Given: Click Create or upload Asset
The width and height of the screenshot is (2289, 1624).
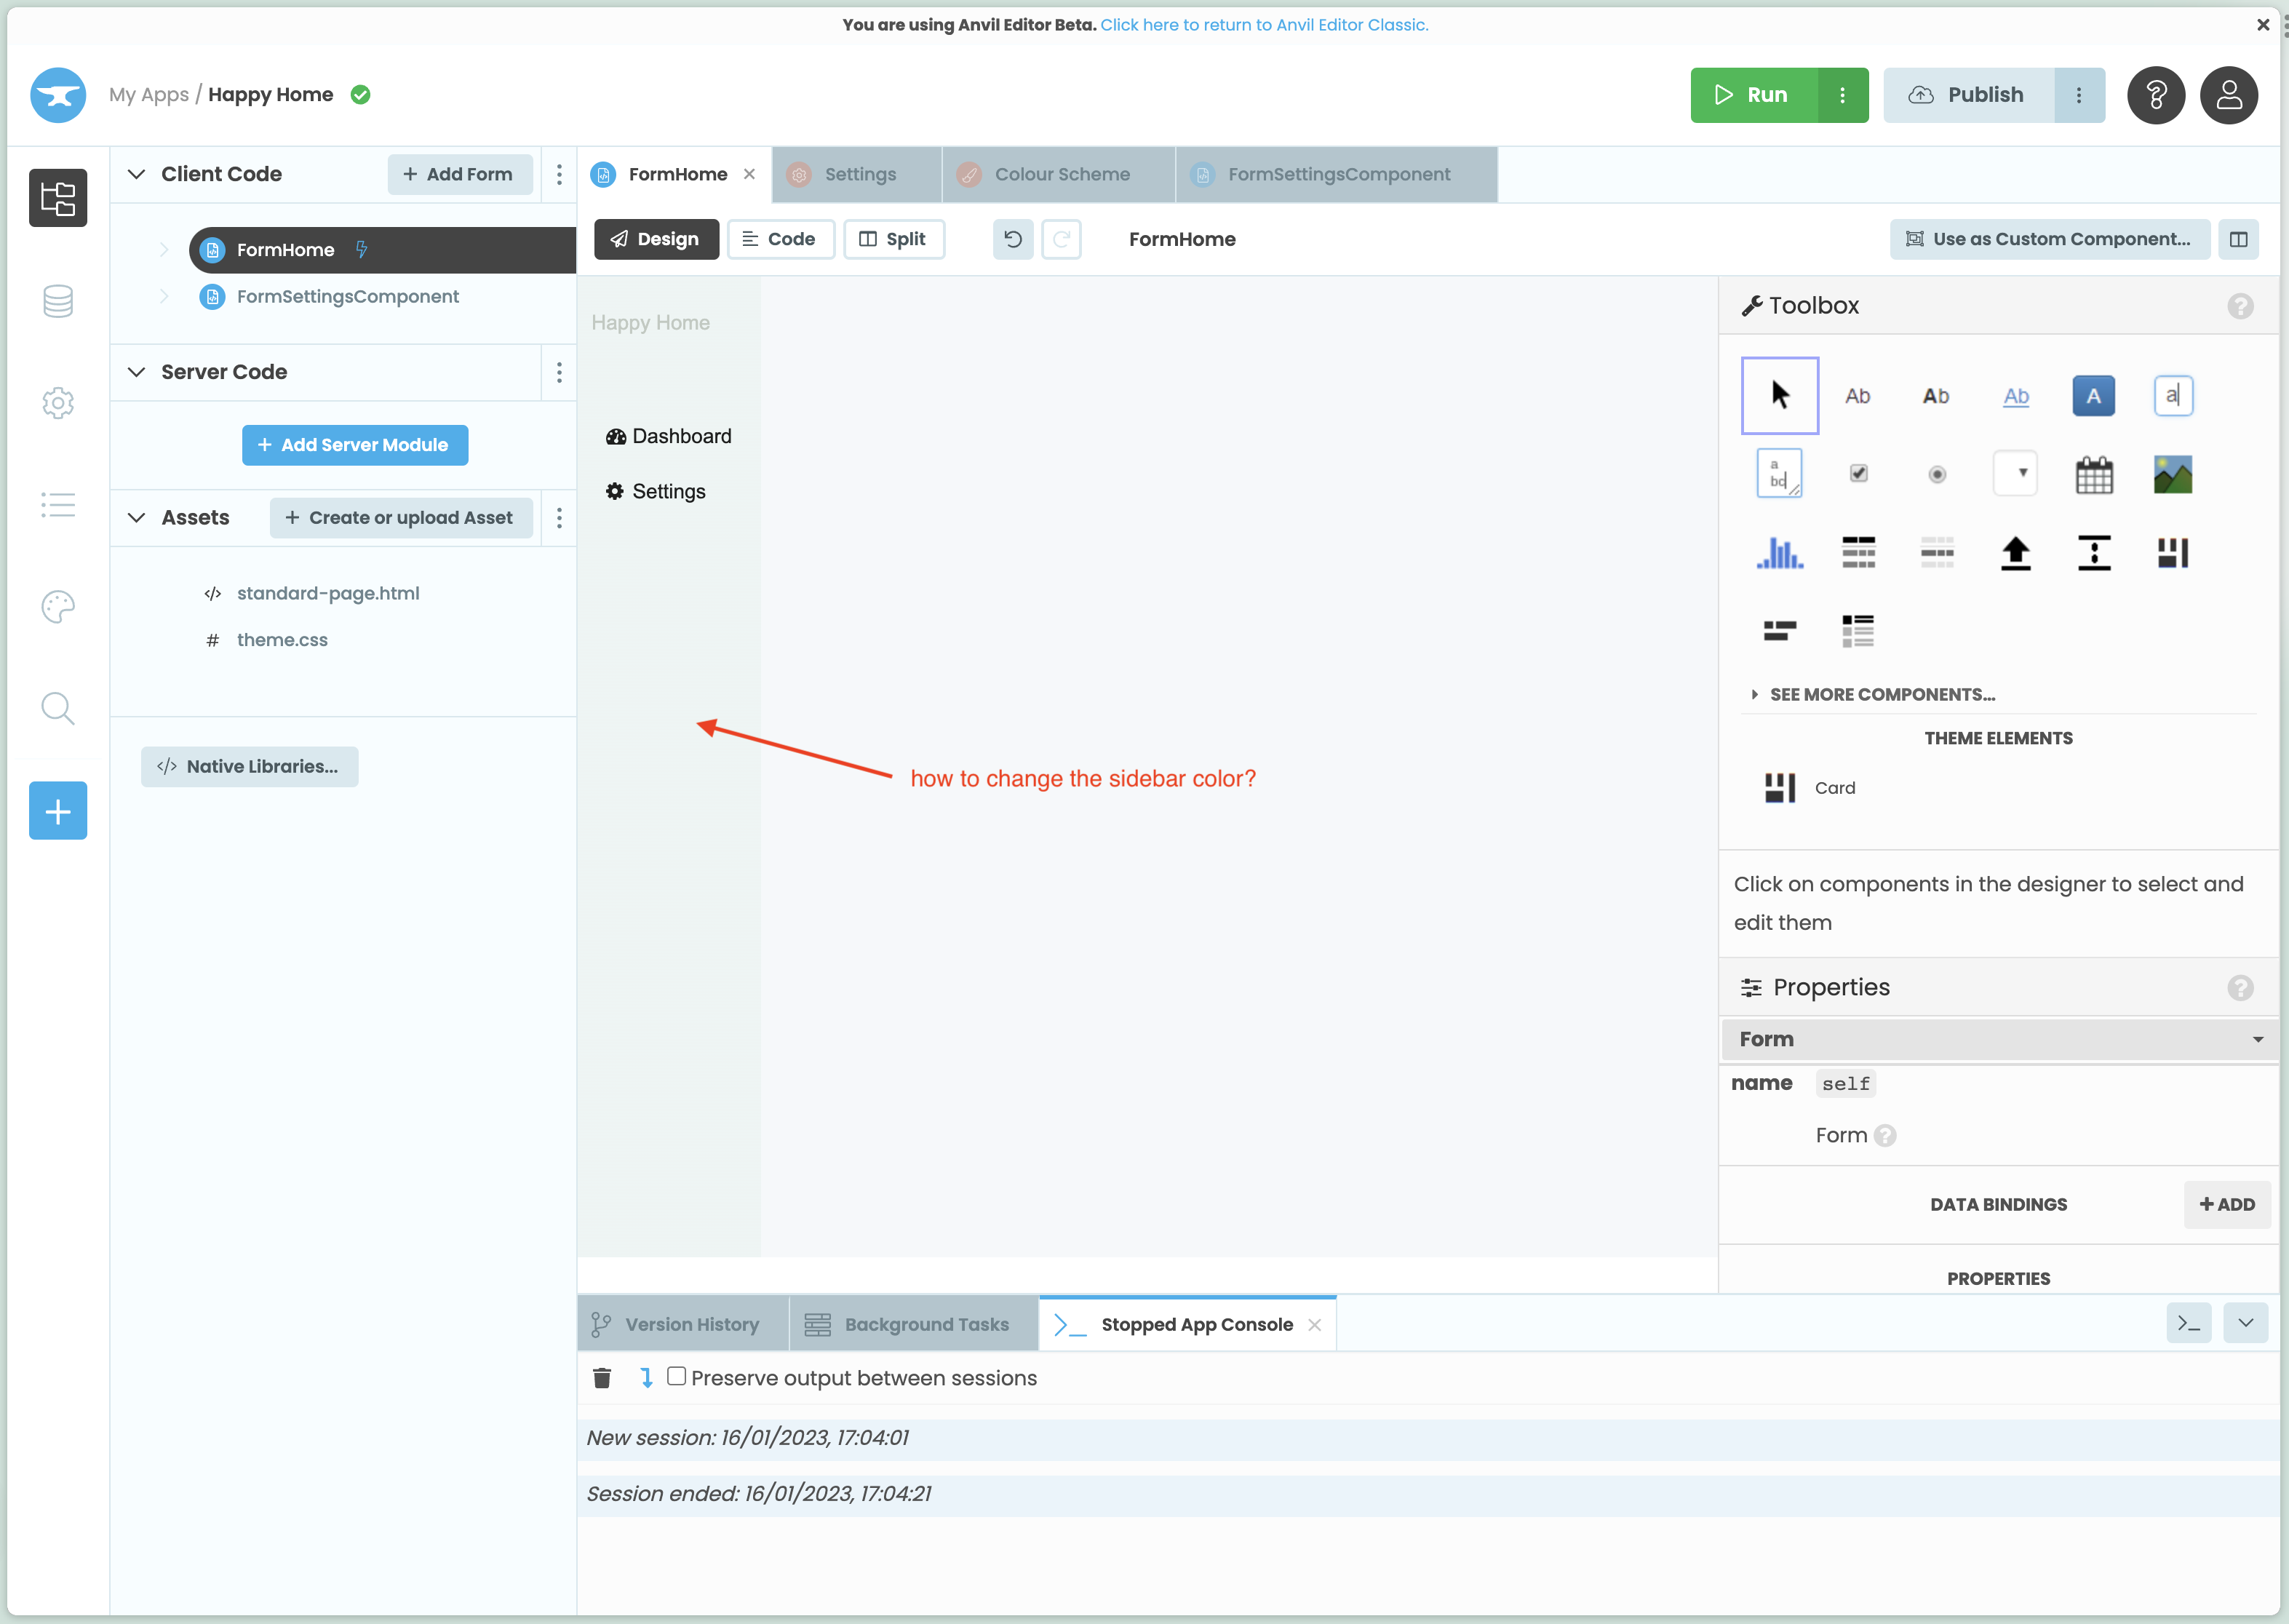Looking at the screenshot, I should coord(401,517).
